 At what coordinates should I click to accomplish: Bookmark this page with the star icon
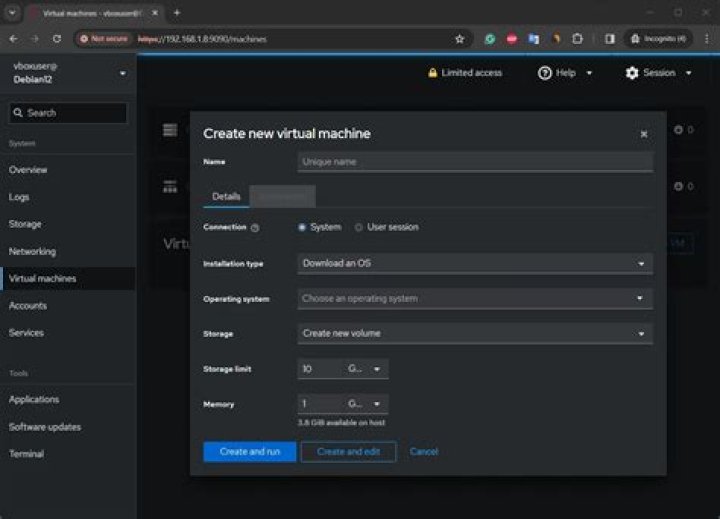460,39
